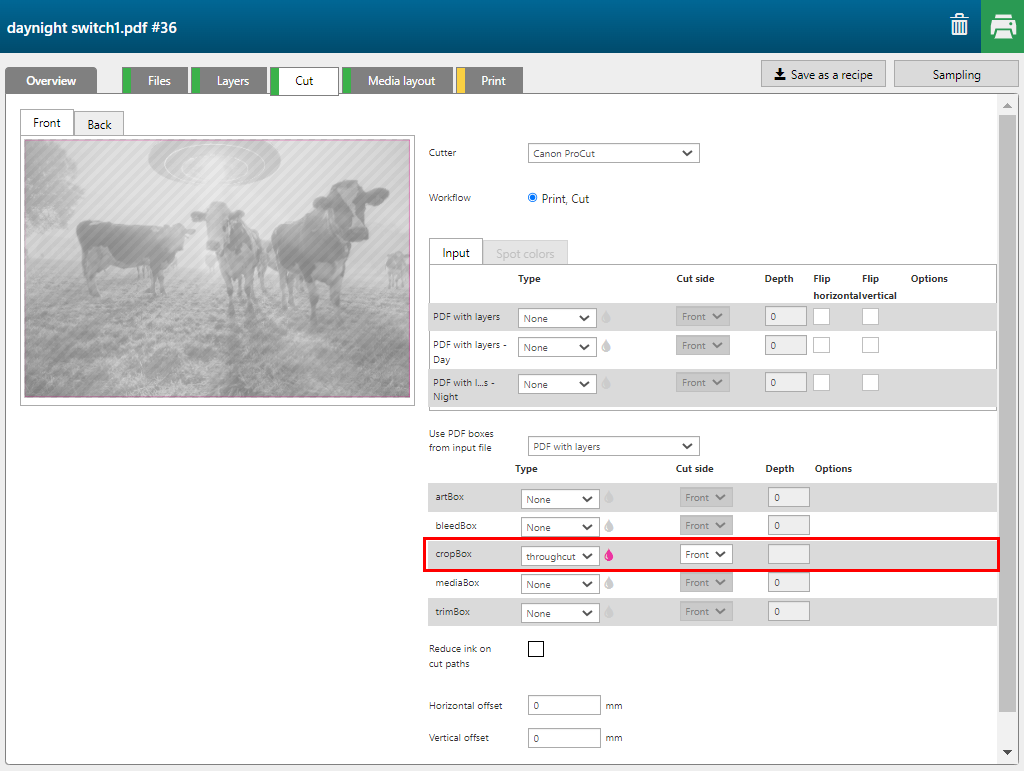This screenshot has height=771, width=1024.
Task: Click the green printer icon
Action: coord(1002,27)
